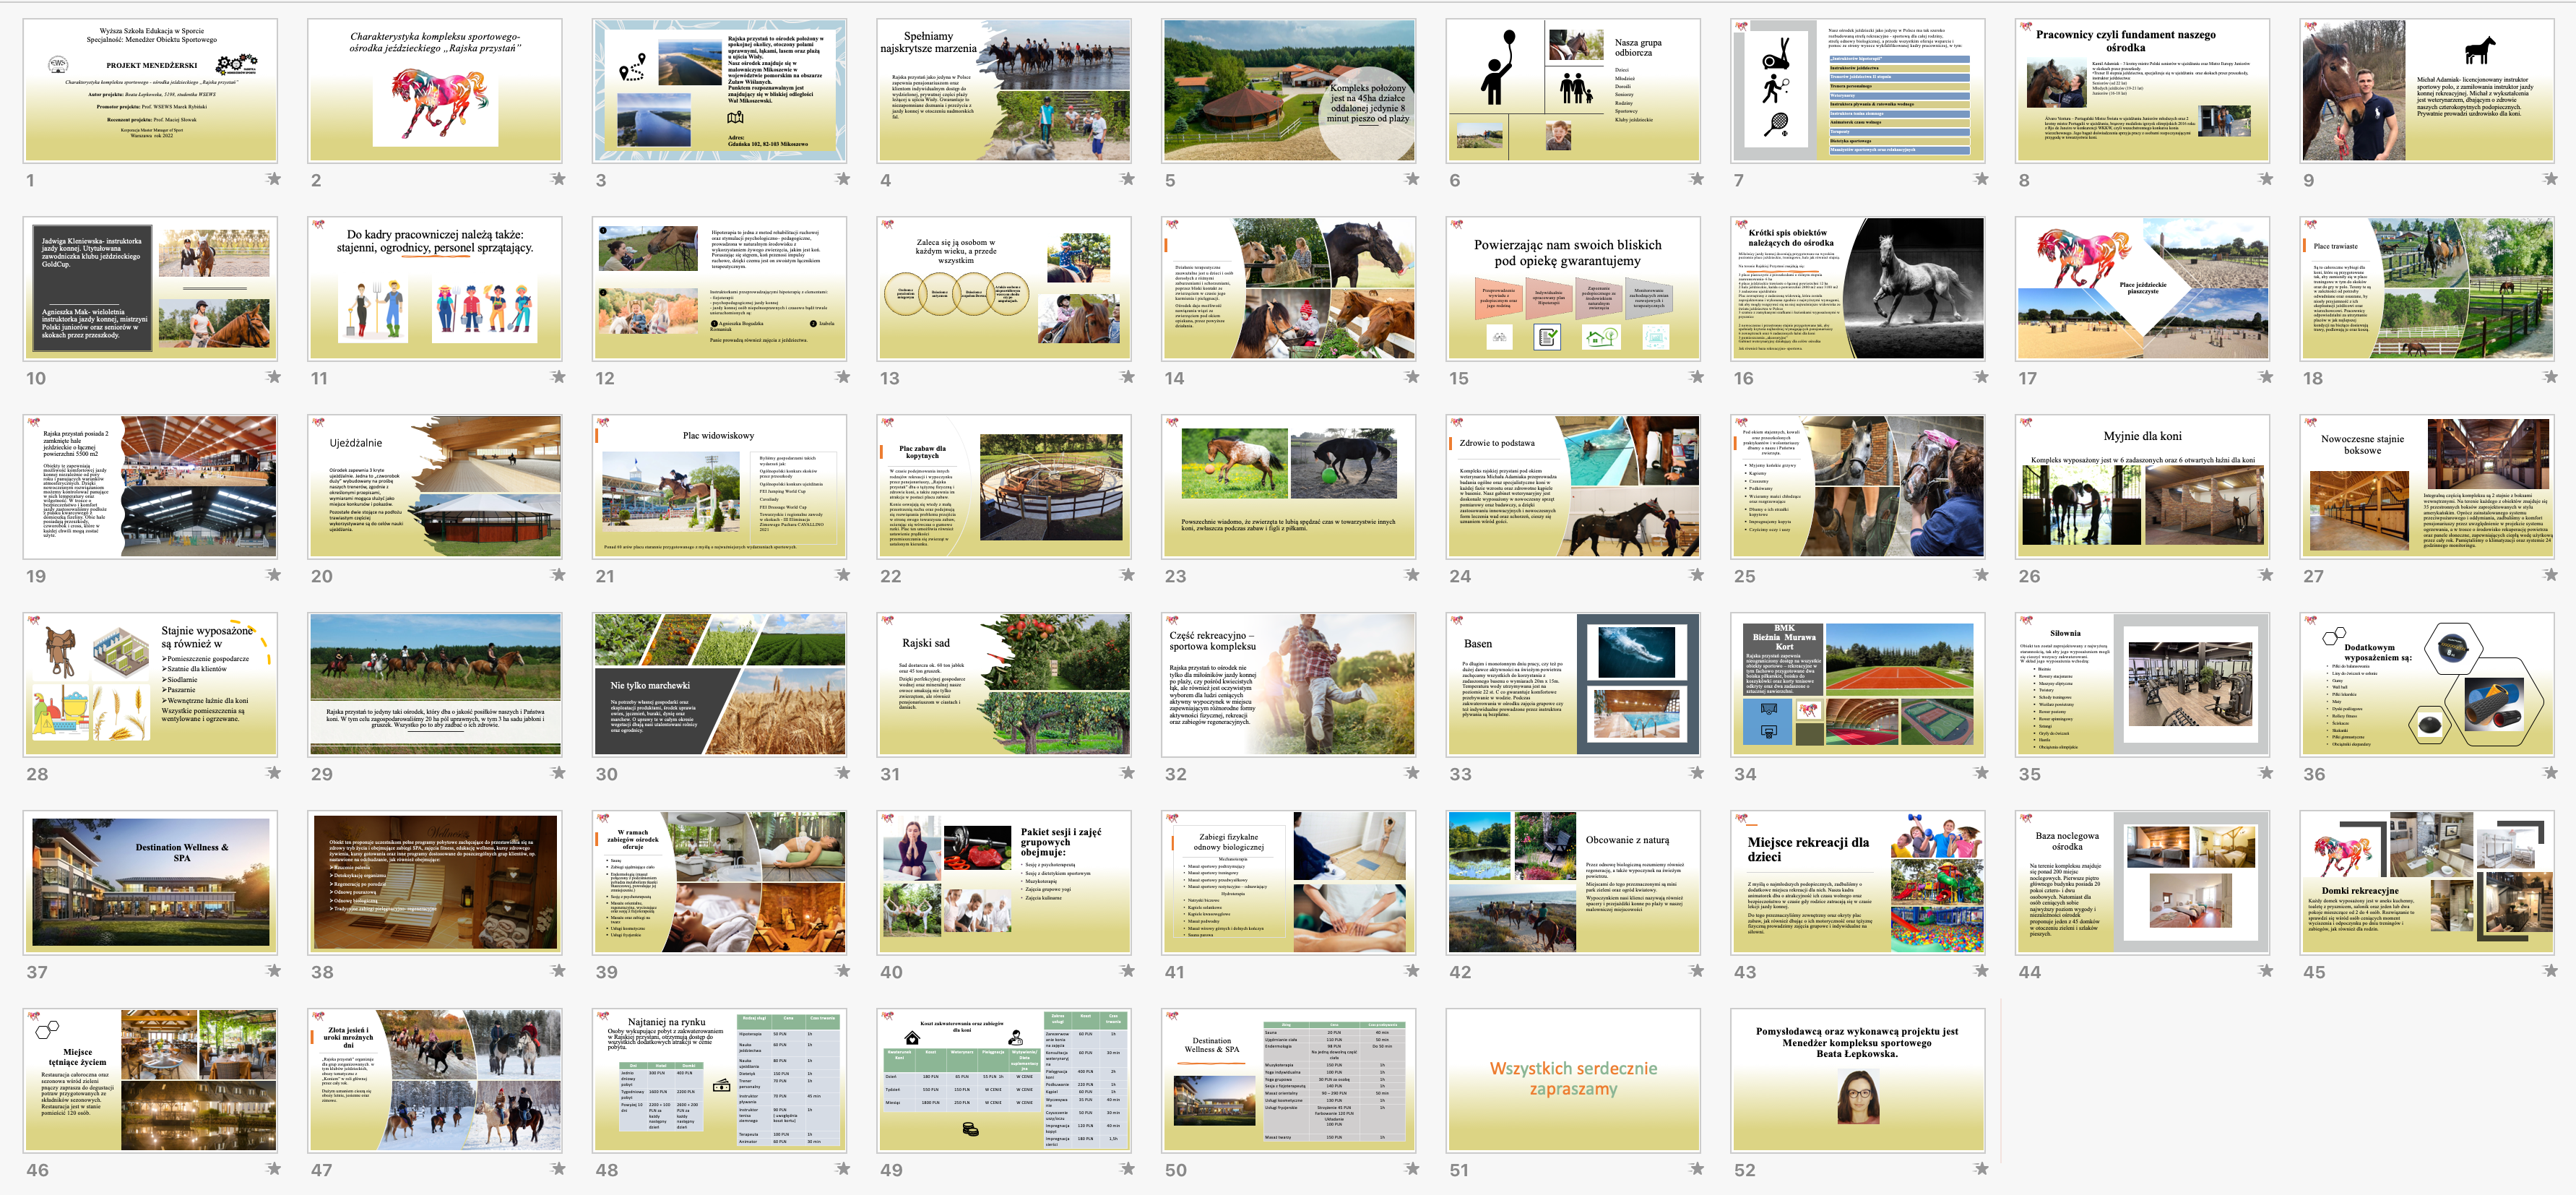Select the Basen slide thumbnail
This screenshot has height=1195, width=2576.
(x=1573, y=684)
